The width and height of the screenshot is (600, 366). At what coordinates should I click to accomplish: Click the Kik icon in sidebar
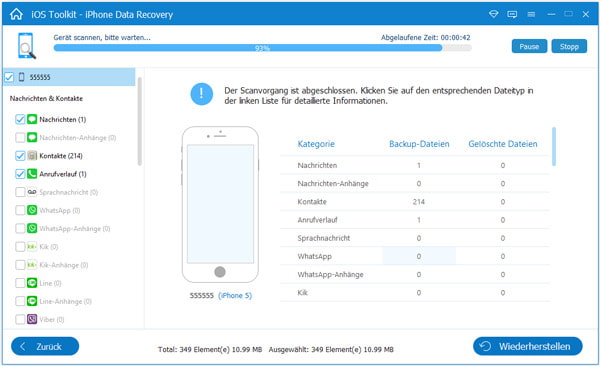(32, 246)
